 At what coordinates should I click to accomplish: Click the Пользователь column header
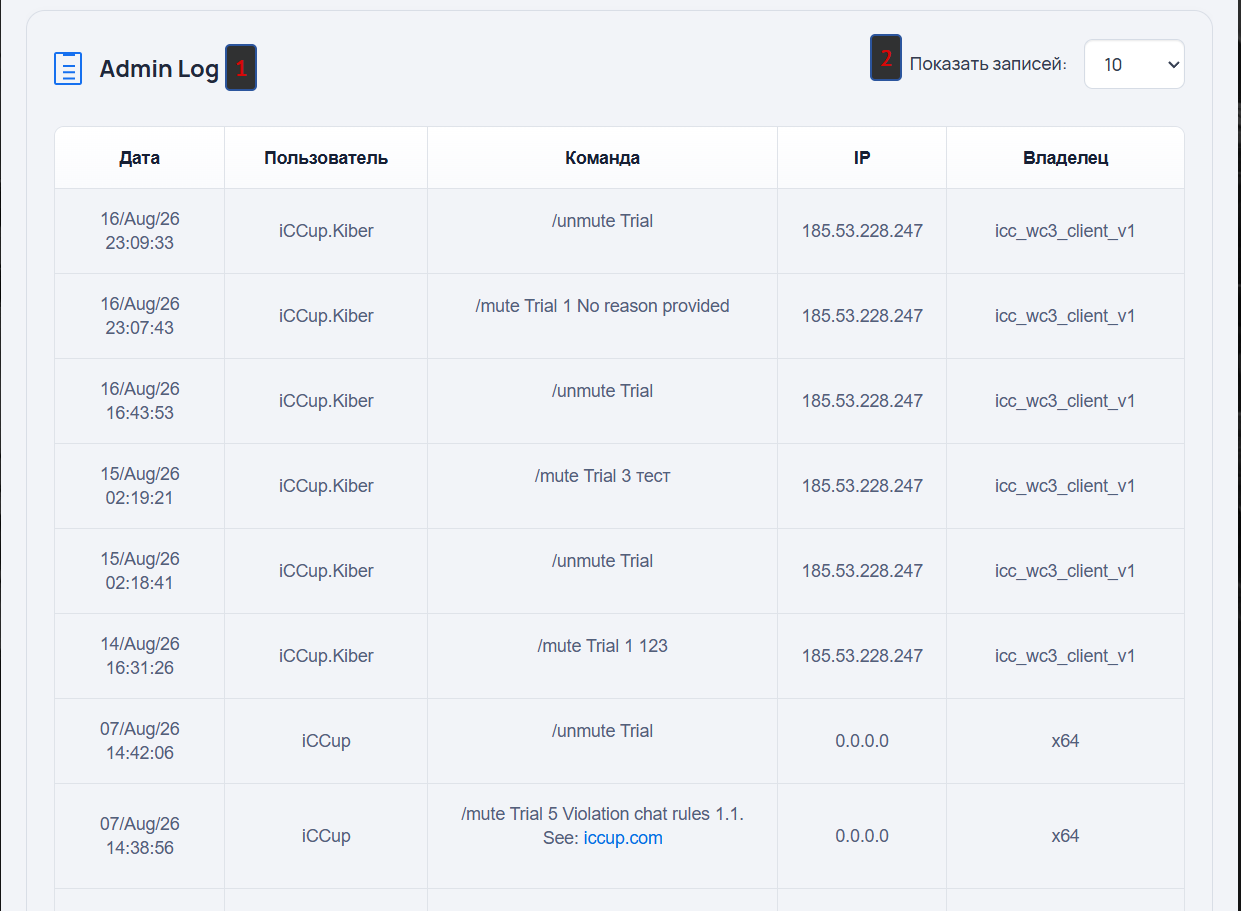326,158
